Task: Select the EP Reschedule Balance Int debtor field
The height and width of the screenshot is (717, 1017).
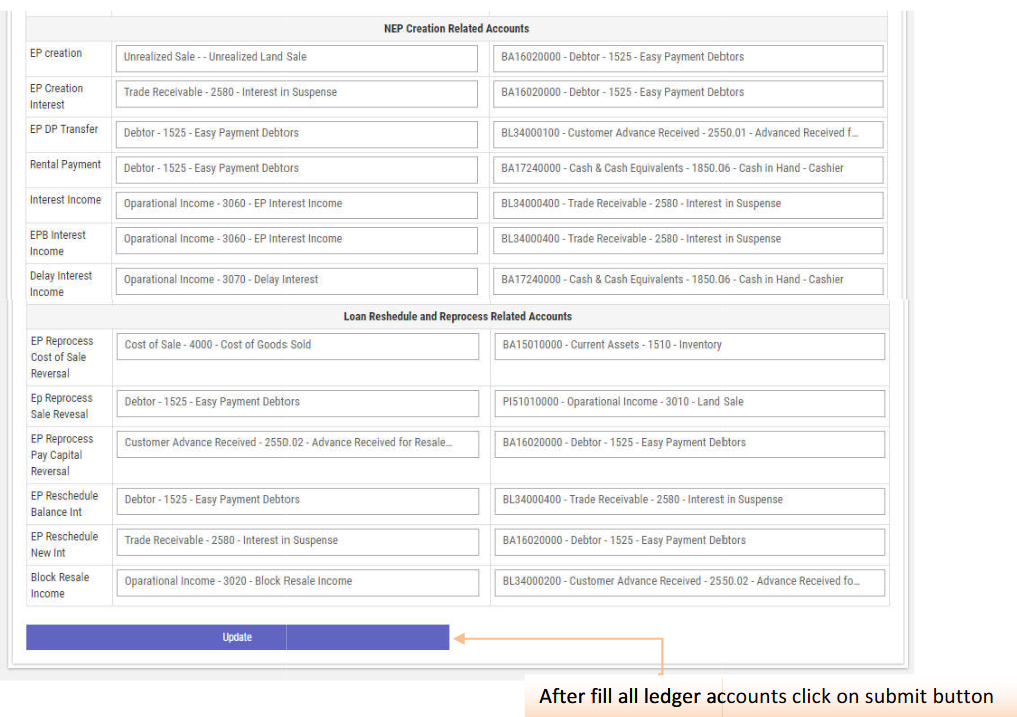Action: tap(296, 500)
